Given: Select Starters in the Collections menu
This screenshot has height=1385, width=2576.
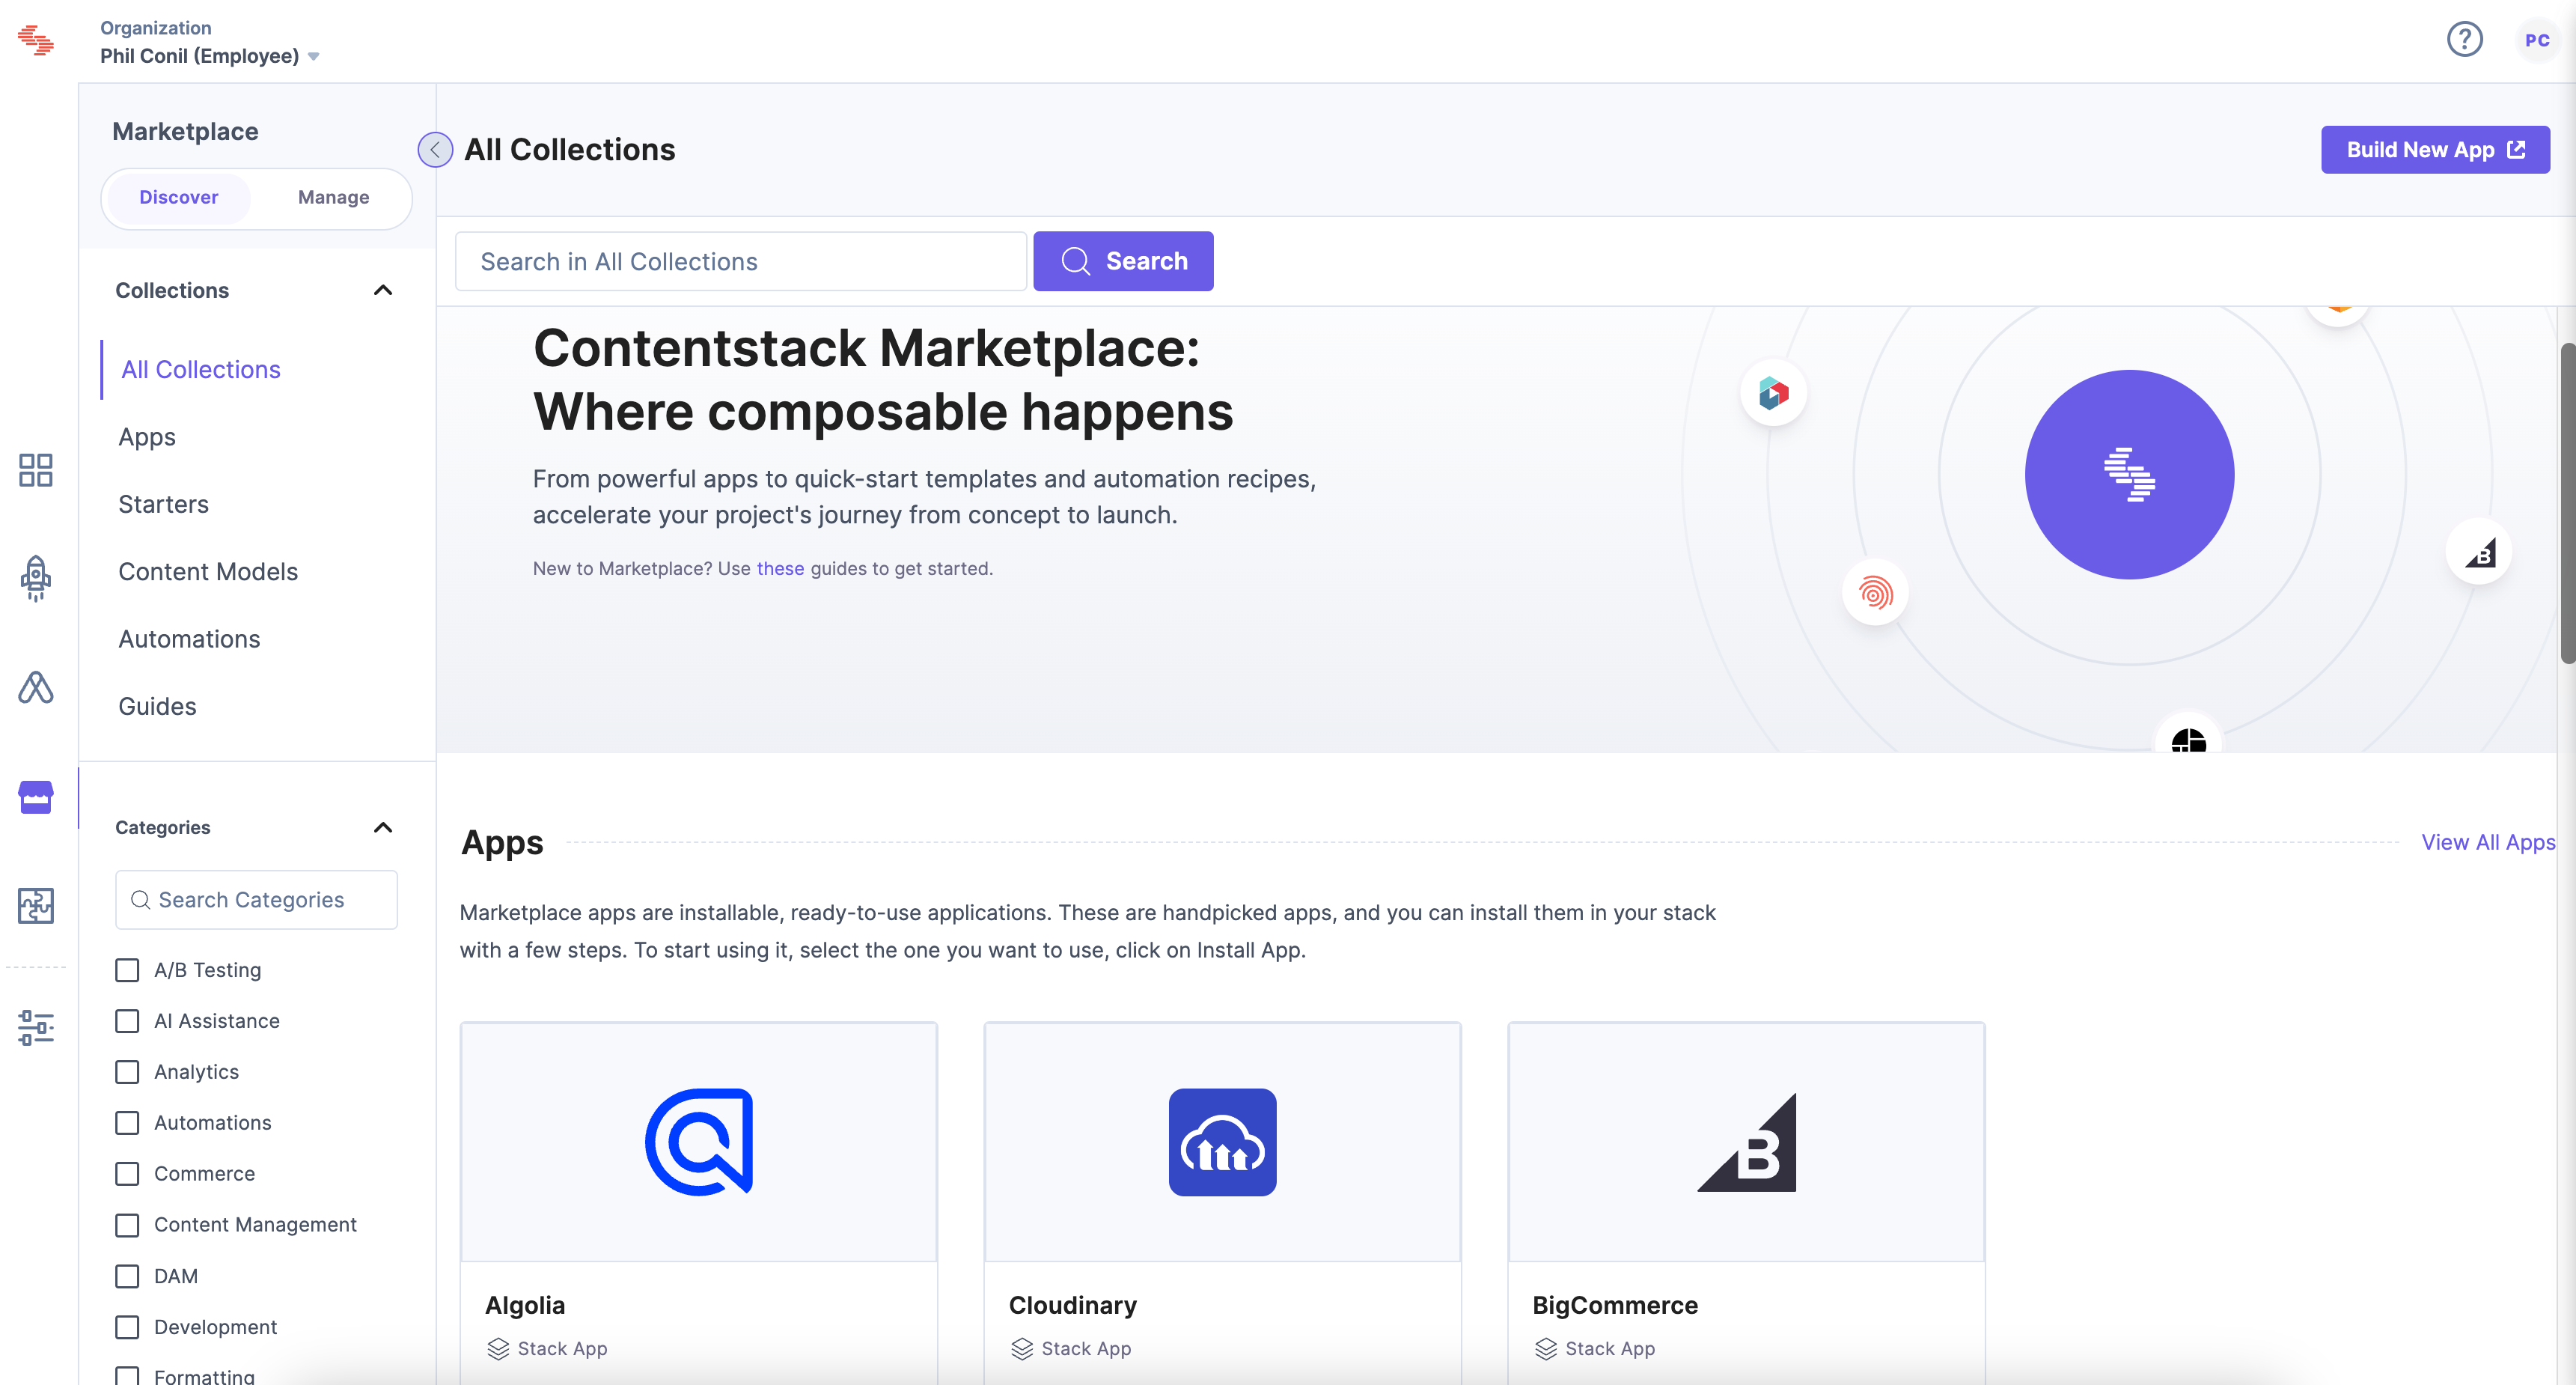Looking at the screenshot, I should click(163, 504).
